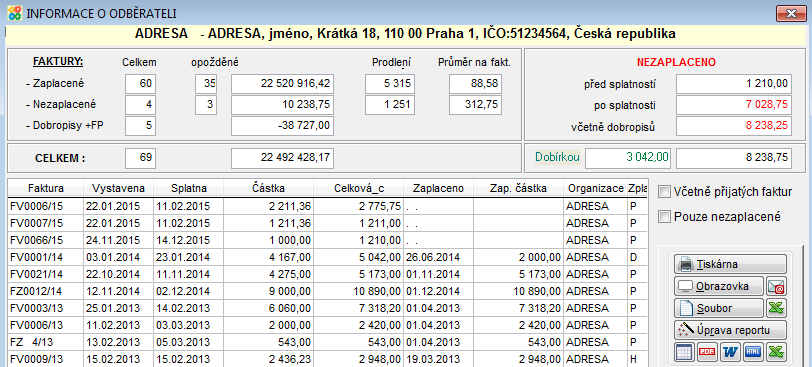The height and width of the screenshot is (367, 812).
Task: Click 'po splatnosti' field 7 028,75
Action: [734, 105]
